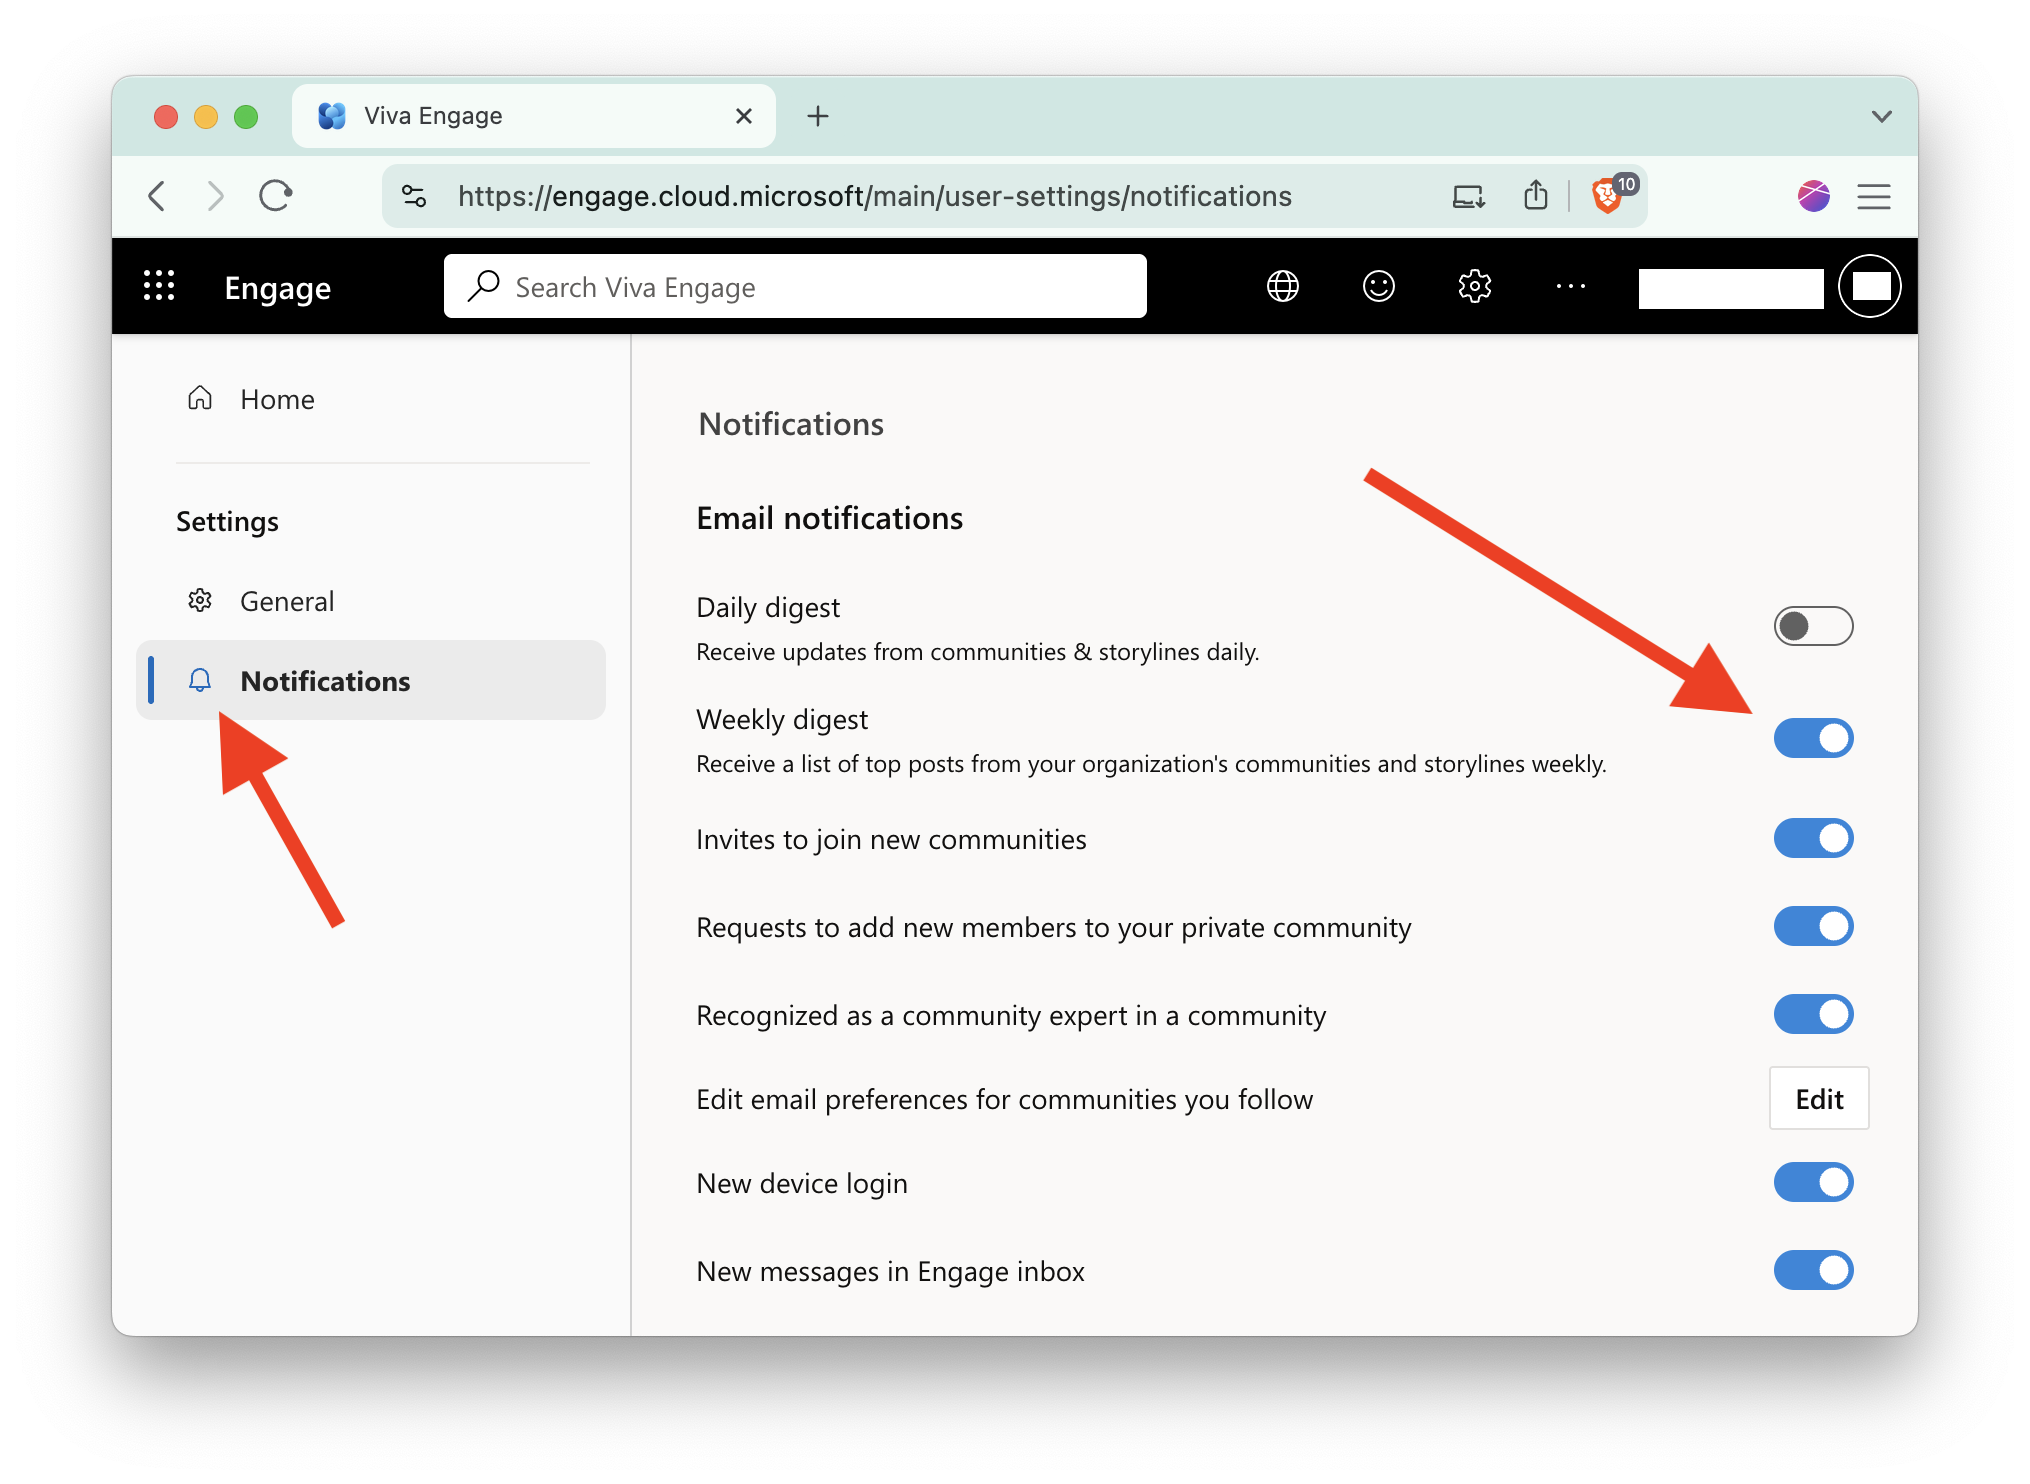Open the app launcher grid icon
Image resolution: width=2030 pixels, height=1484 pixels.
159,286
